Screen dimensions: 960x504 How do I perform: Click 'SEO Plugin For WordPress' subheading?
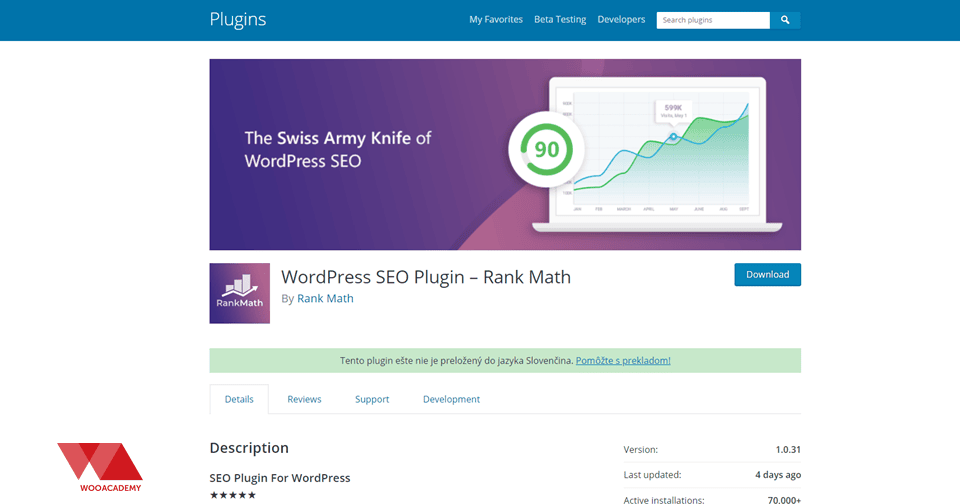(280, 478)
